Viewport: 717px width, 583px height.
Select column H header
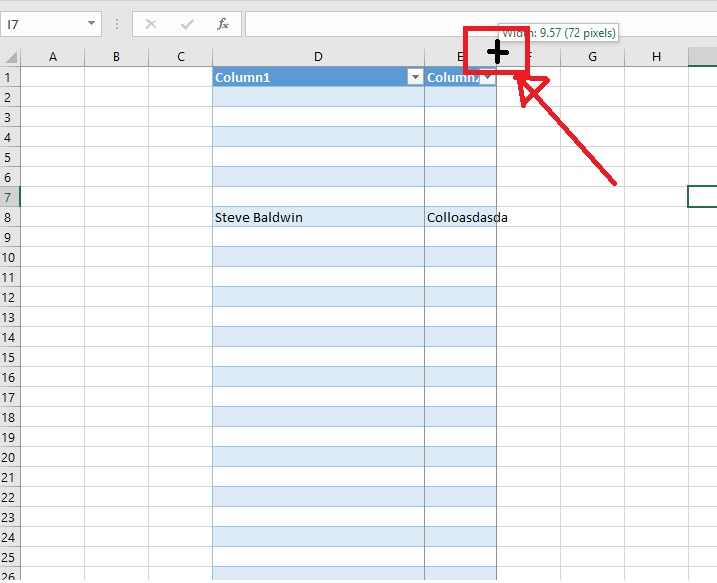(x=656, y=57)
